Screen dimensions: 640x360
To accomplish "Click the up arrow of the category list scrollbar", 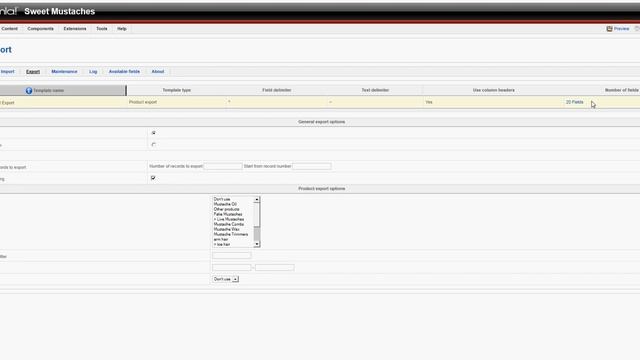I will coord(257,200).
